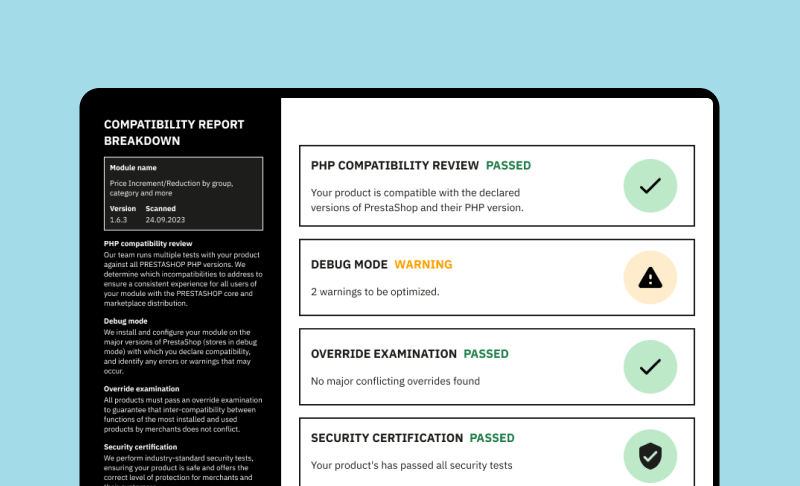
Task: Click the 'Price Increment/Reduction by group' module name
Action: tap(171, 188)
